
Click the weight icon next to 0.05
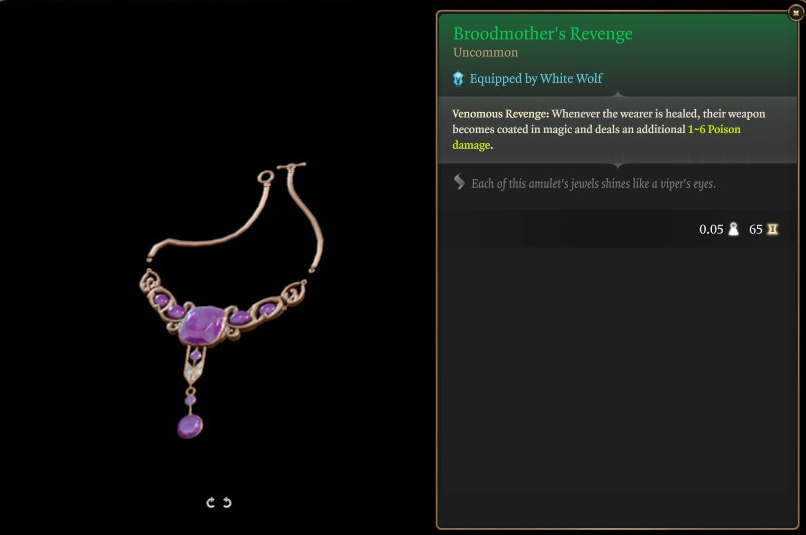(x=734, y=229)
